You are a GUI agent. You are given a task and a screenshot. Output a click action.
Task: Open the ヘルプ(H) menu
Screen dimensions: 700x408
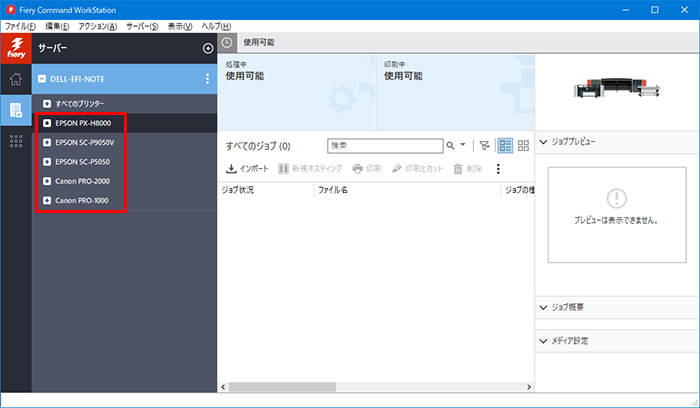pos(216,26)
